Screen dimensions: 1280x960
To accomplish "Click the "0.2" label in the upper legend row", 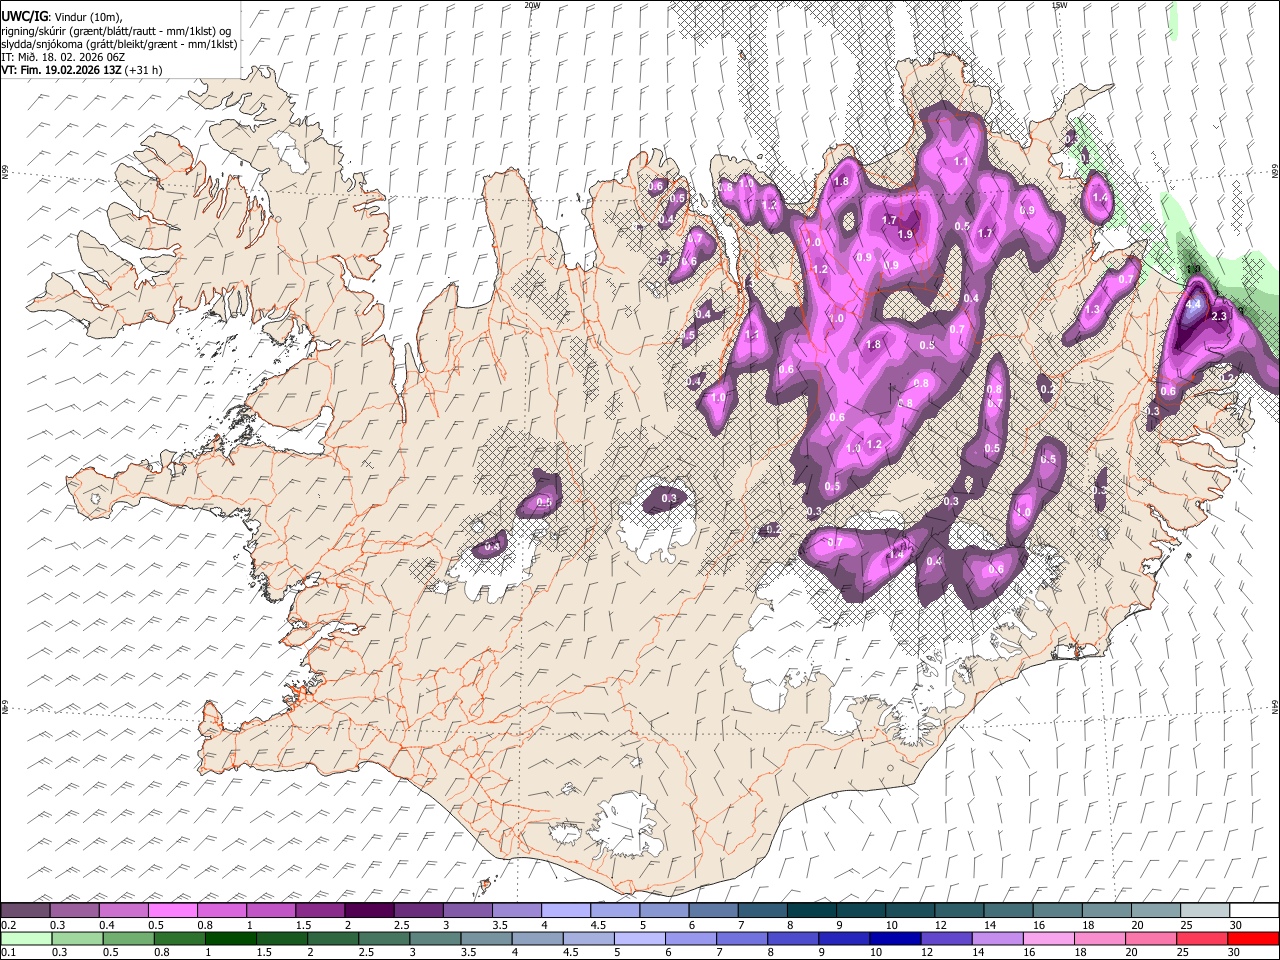I will 7,924.
